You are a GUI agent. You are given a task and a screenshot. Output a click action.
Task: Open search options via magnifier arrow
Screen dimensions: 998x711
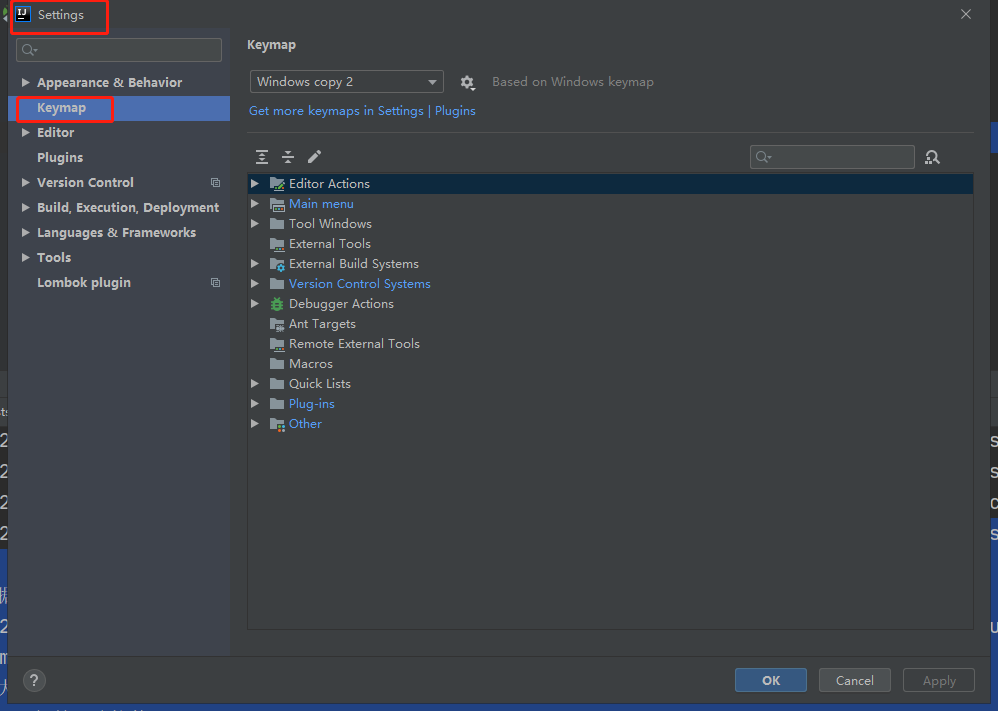[762, 157]
